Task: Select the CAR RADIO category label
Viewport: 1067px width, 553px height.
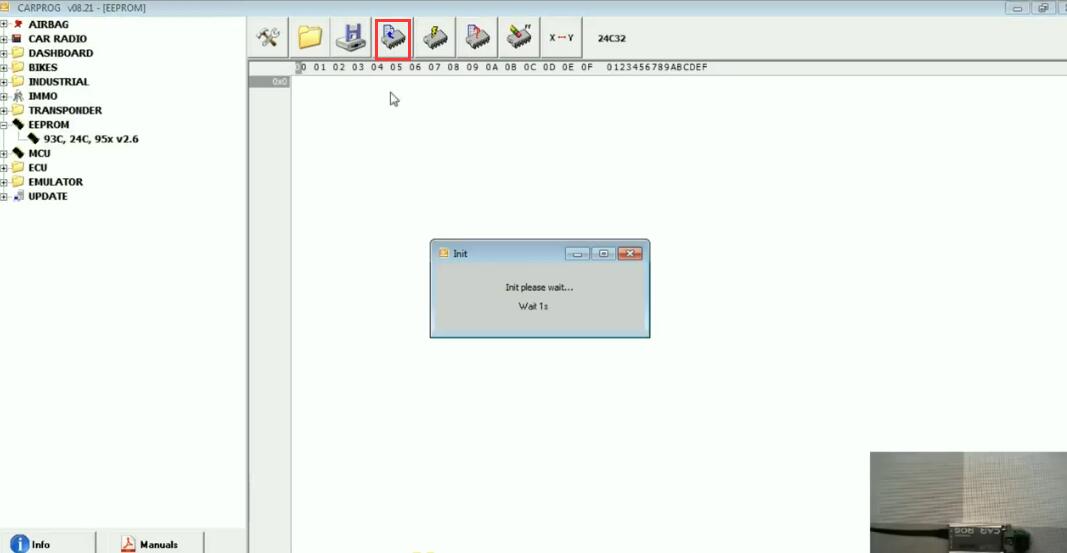Action: (57, 39)
